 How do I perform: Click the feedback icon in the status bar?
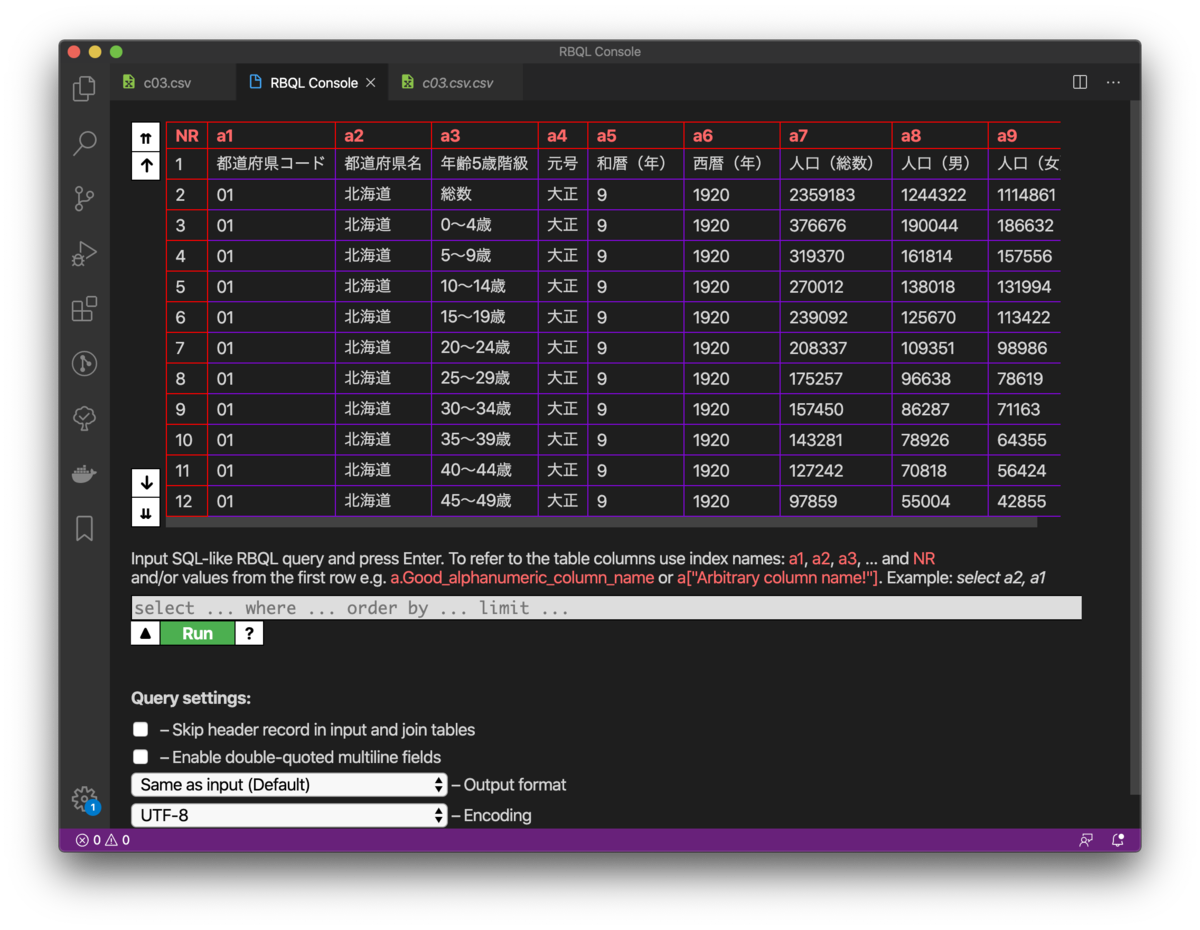[x=1086, y=840]
